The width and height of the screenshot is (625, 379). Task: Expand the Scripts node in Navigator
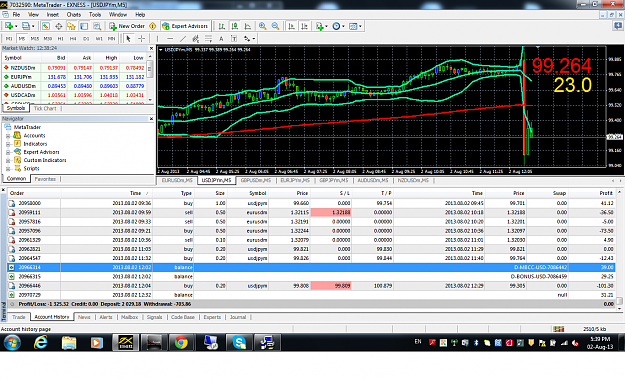[8, 169]
